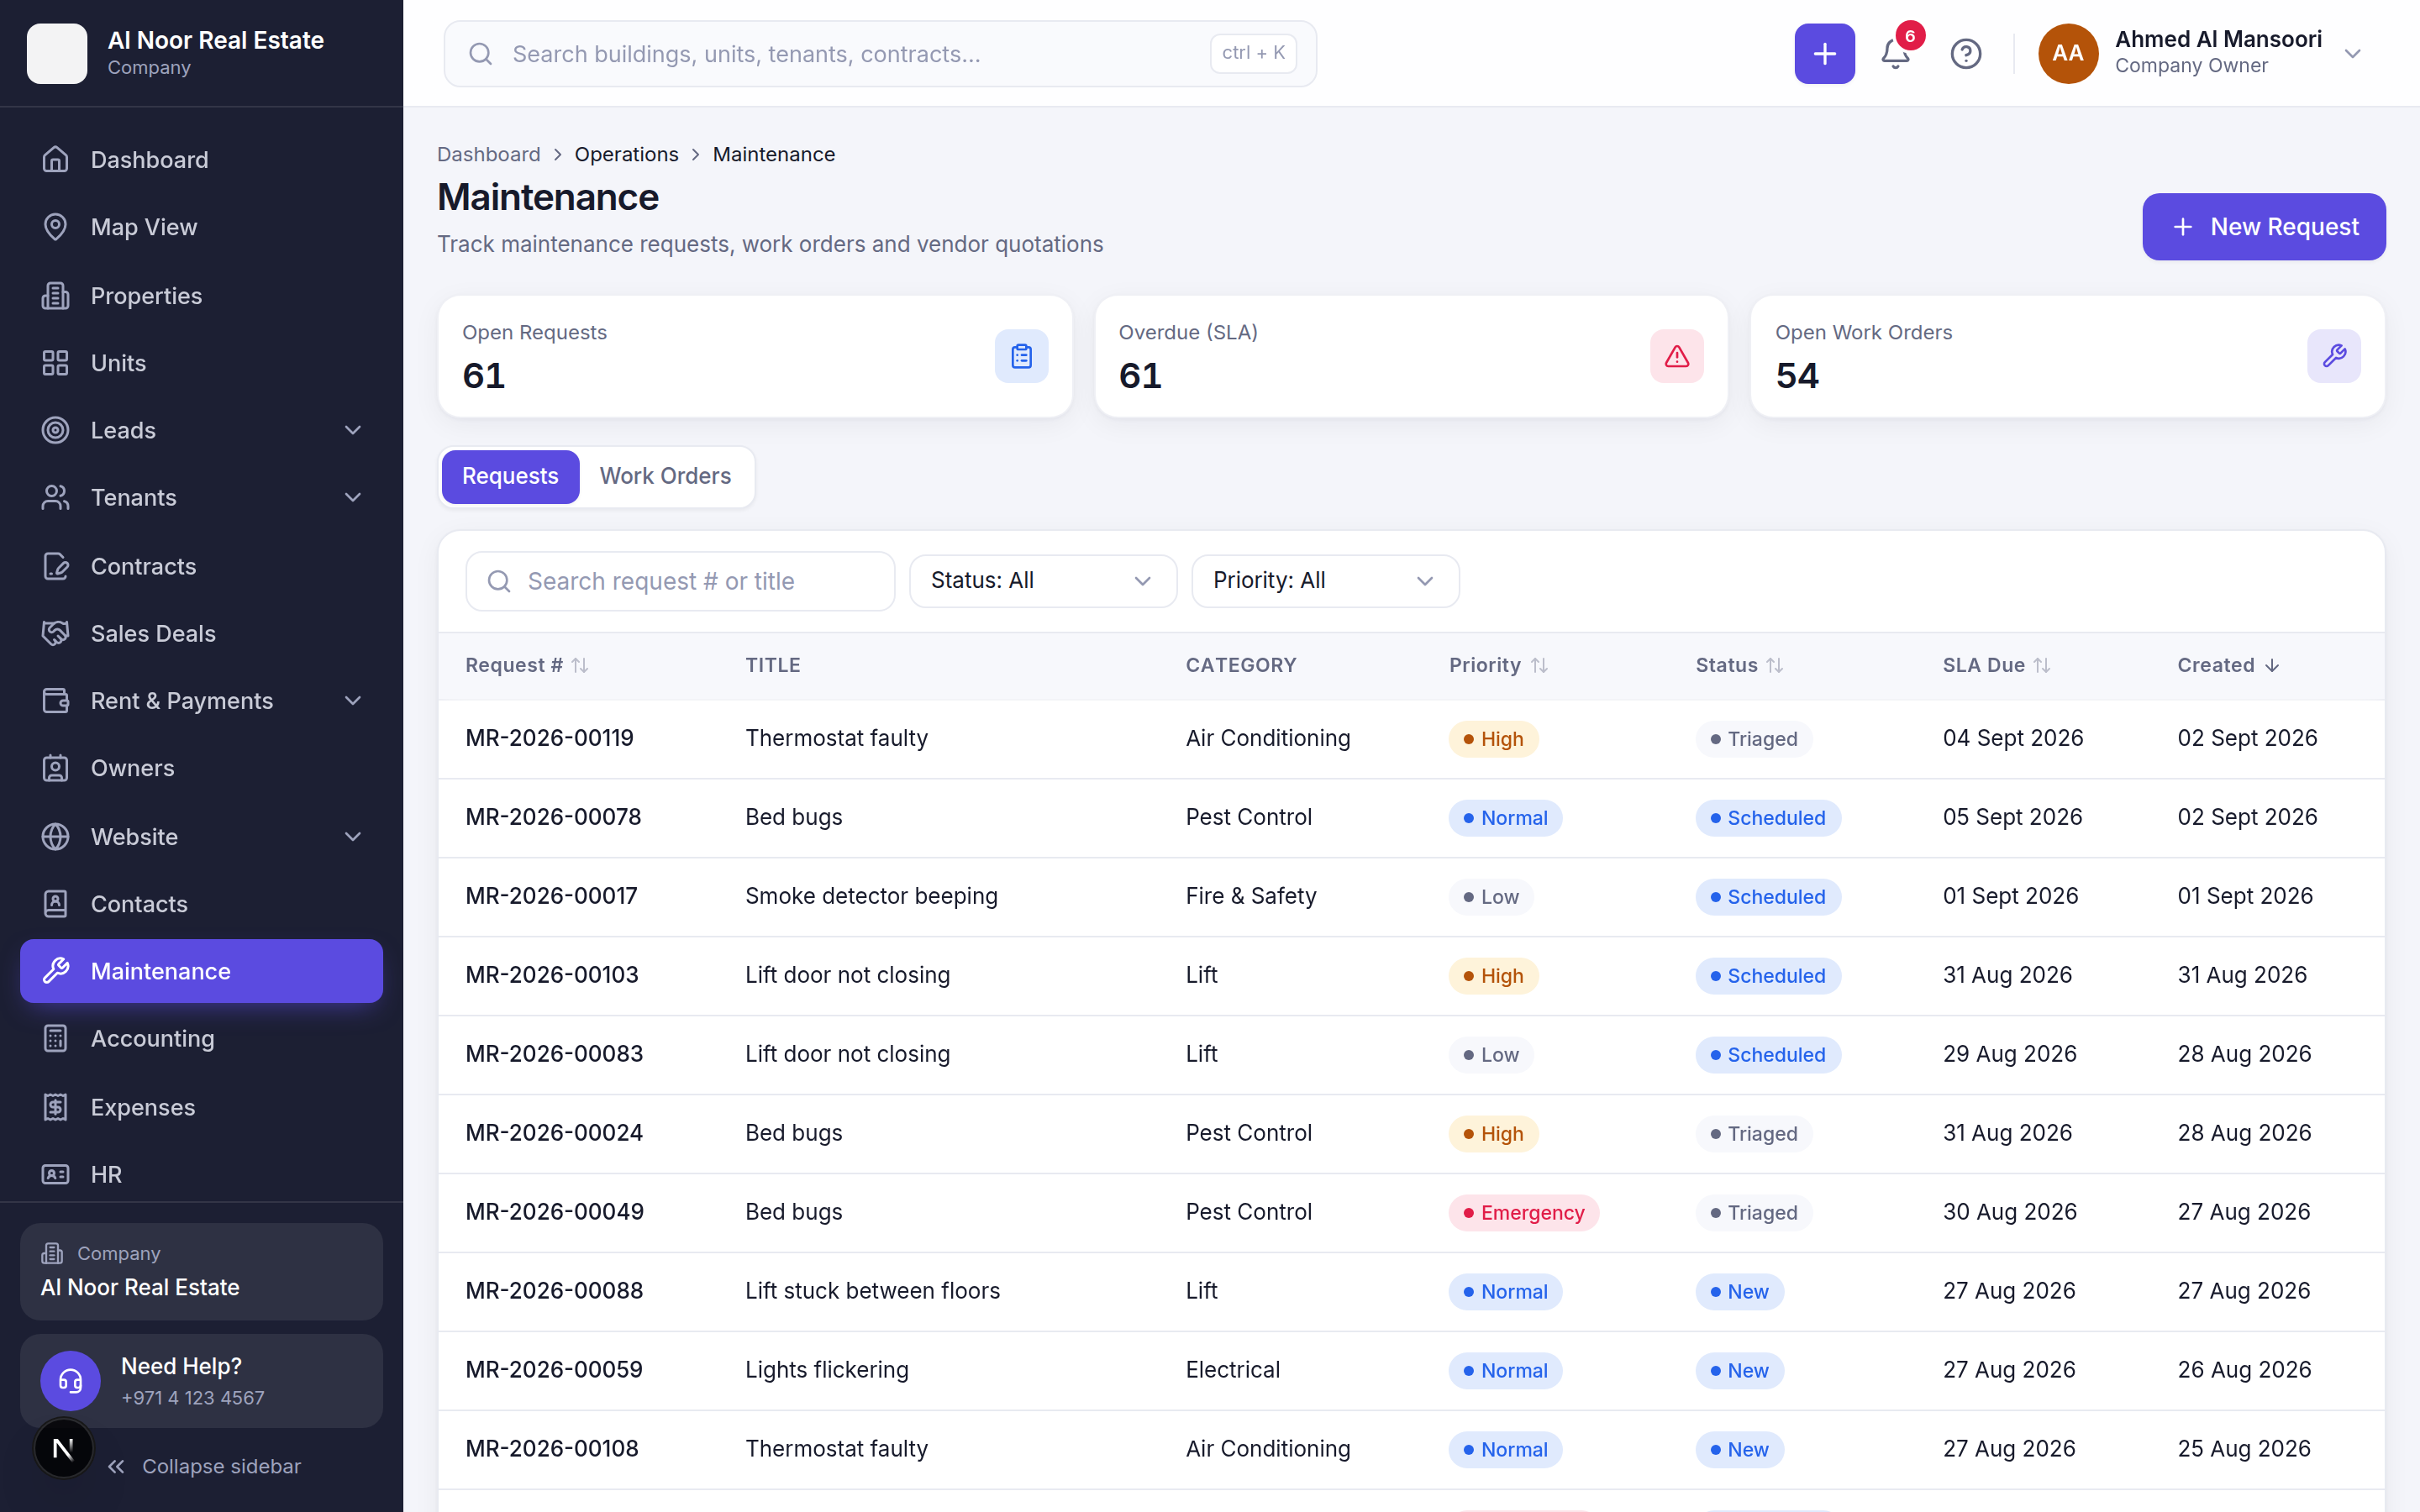
Task: Open Dashboard from the sidebar
Action: pos(201,160)
